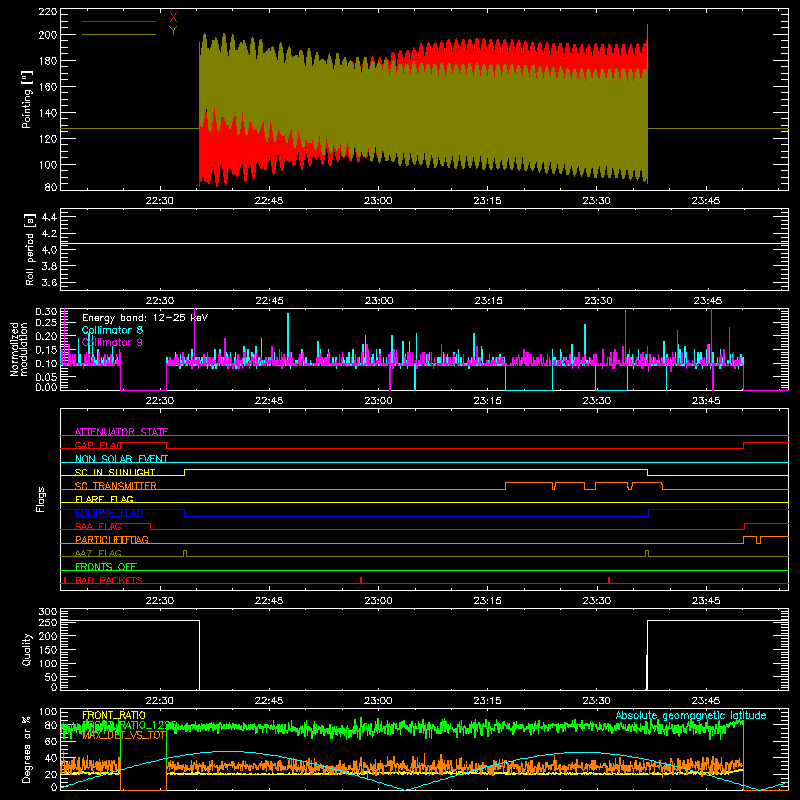Click the 140 tick on Pointing axis
800x800 pixels.
tap(48, 113)
